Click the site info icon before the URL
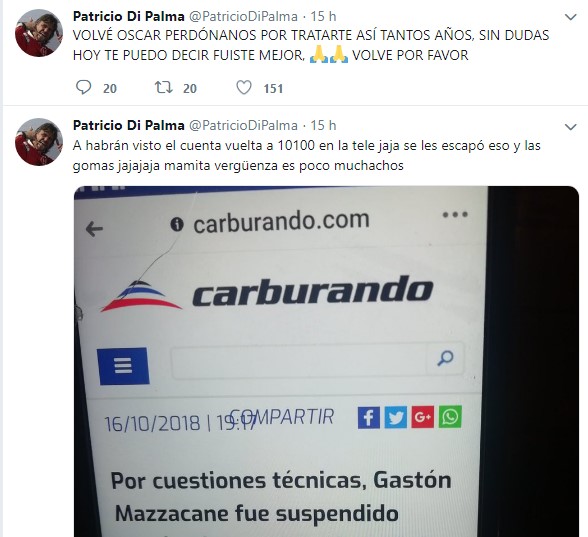 tap(177, 224)
